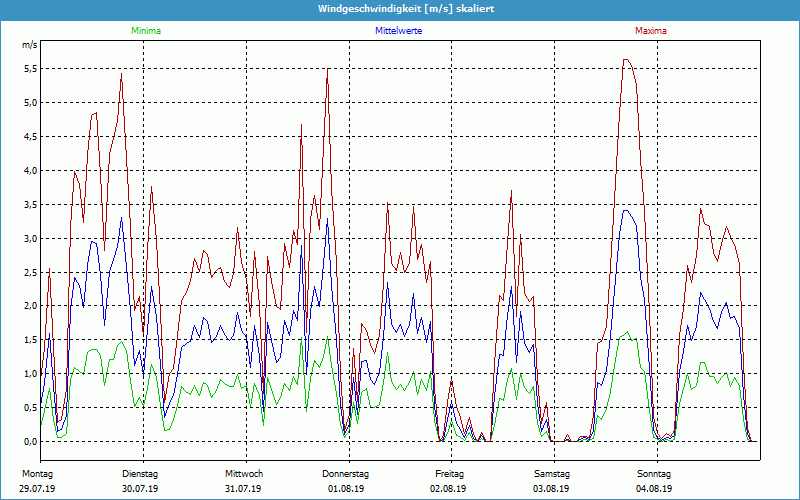The width and height of the screenshot is (800, 500).
Task: Click the 2,0 y-axis value
Action: [31, 306]
